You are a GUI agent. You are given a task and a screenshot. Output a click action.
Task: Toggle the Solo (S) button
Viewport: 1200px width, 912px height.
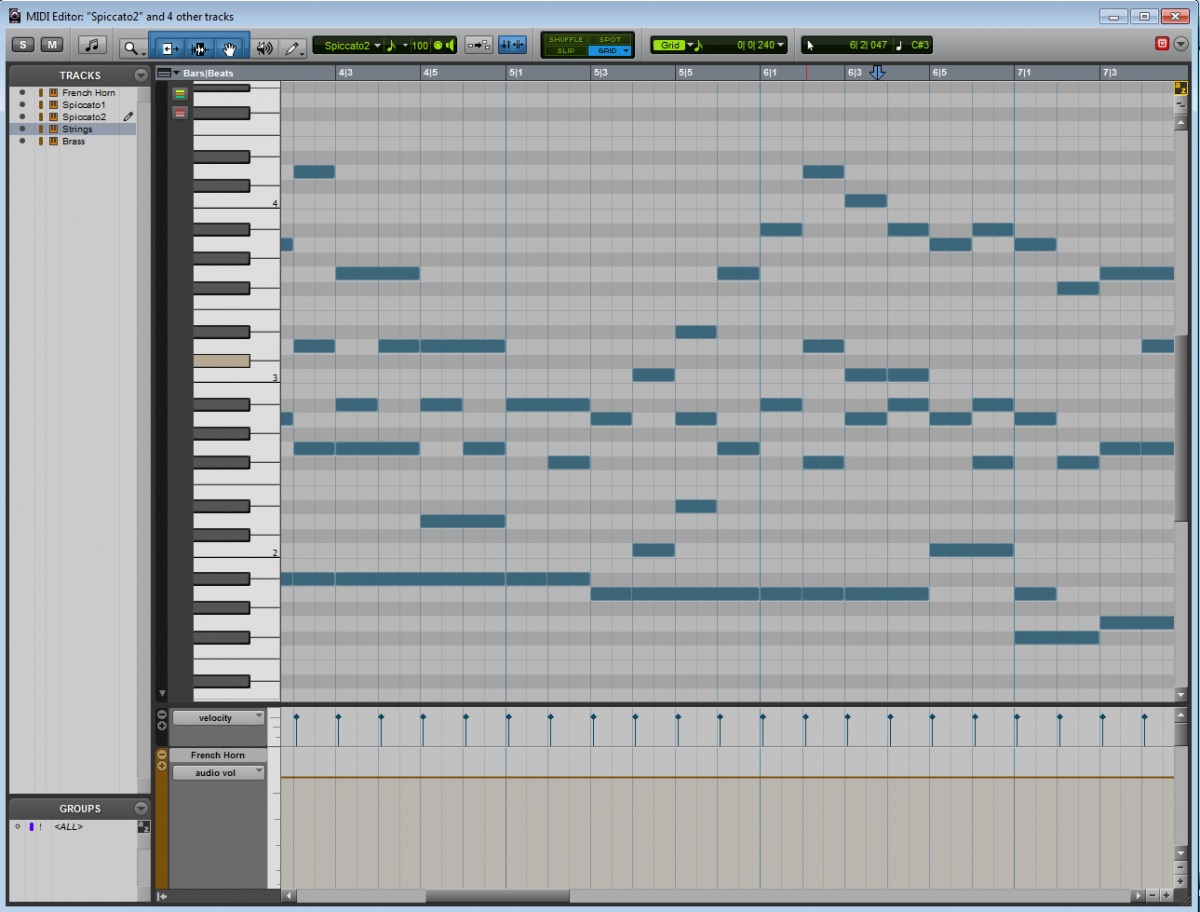pyautogui.click(x=23, y=45)
